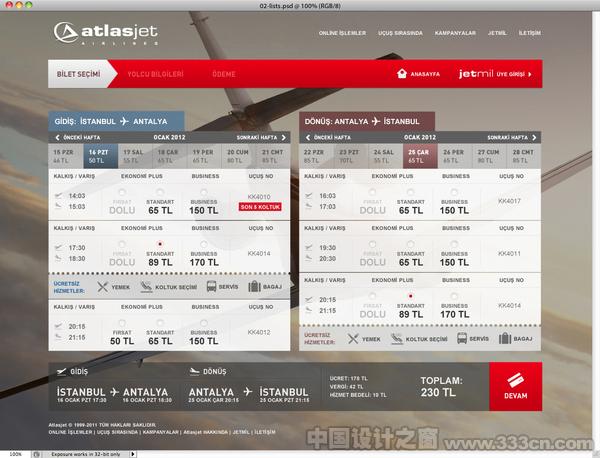Image resolution: width=600 pixels, height=458 pixels.
Task: Open footer link İletişim
Action: click(x=265, y=432)
